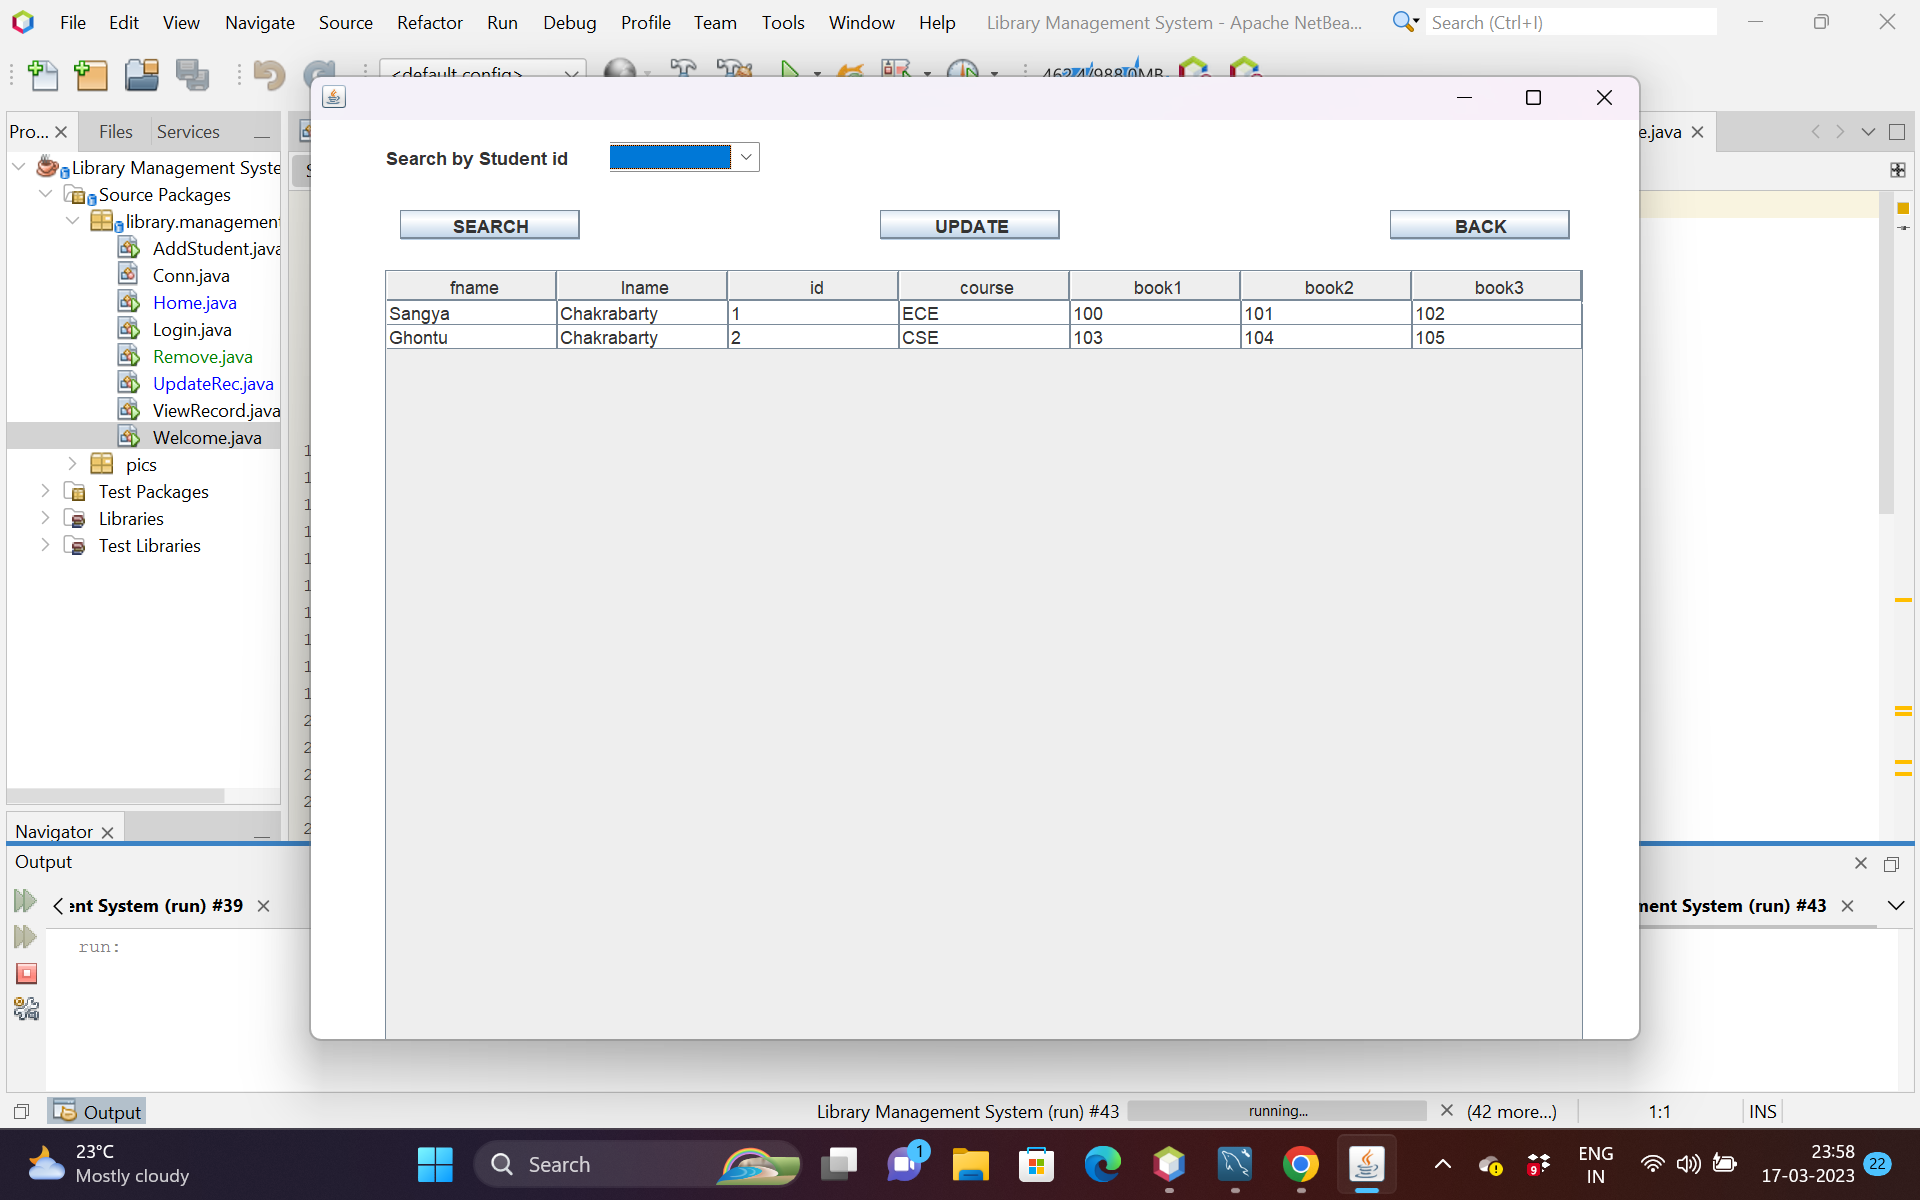Click the Undo toolbar icon
This screenshot has height=1200, width=1920.
click(268, 75)
